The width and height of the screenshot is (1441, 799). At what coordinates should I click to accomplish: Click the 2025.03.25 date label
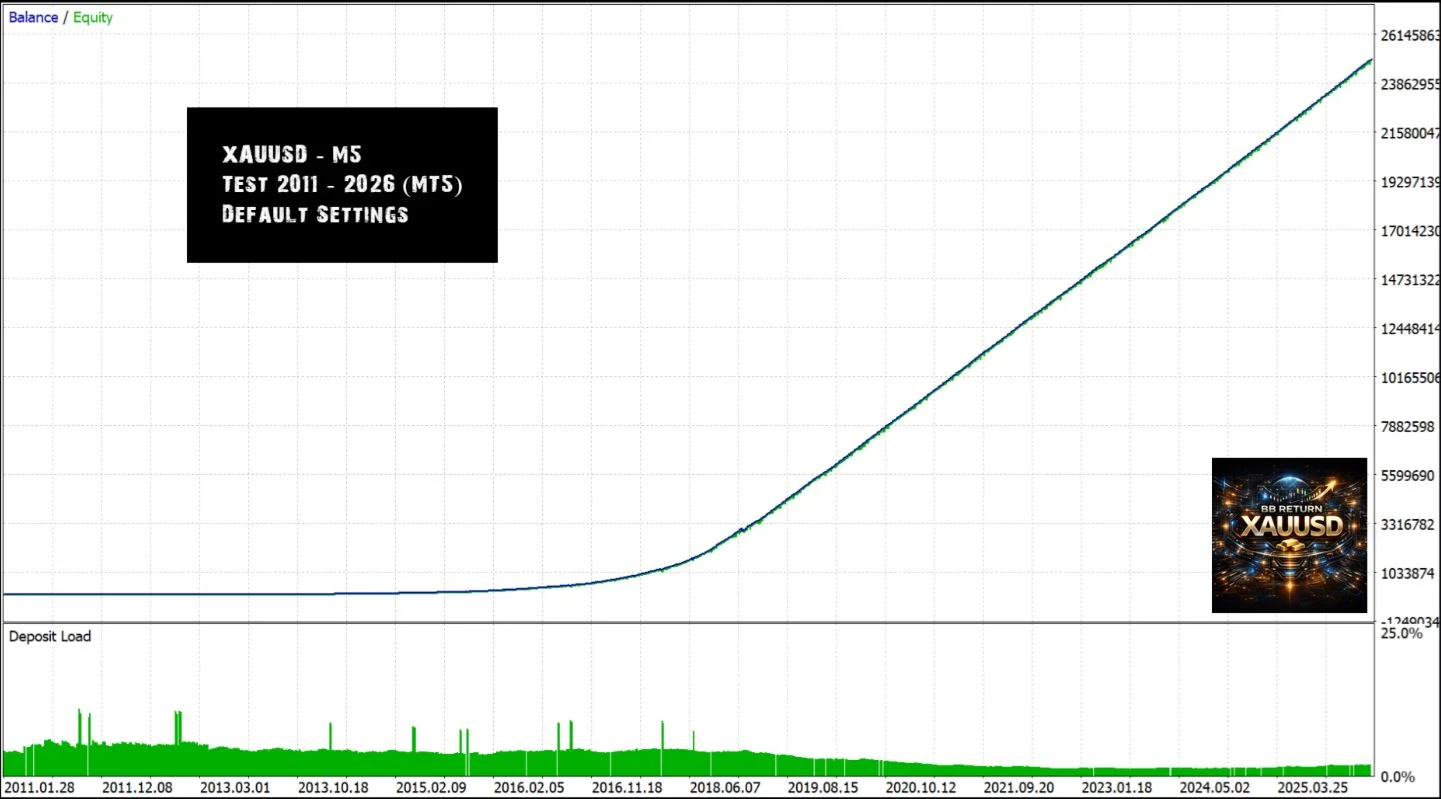(x=1311, y=787)
